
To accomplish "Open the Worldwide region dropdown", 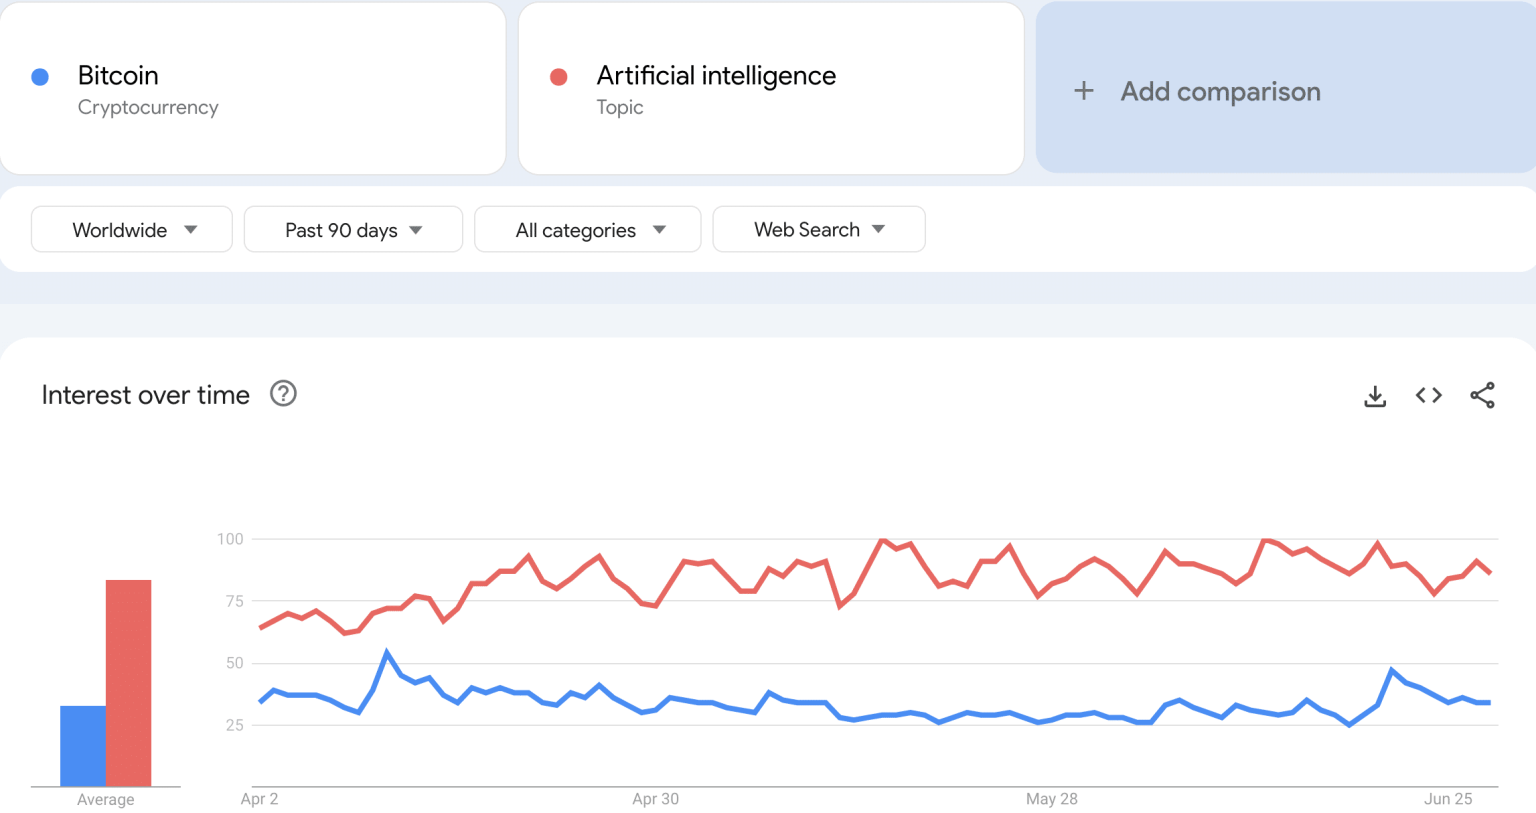I will [131, 229].
